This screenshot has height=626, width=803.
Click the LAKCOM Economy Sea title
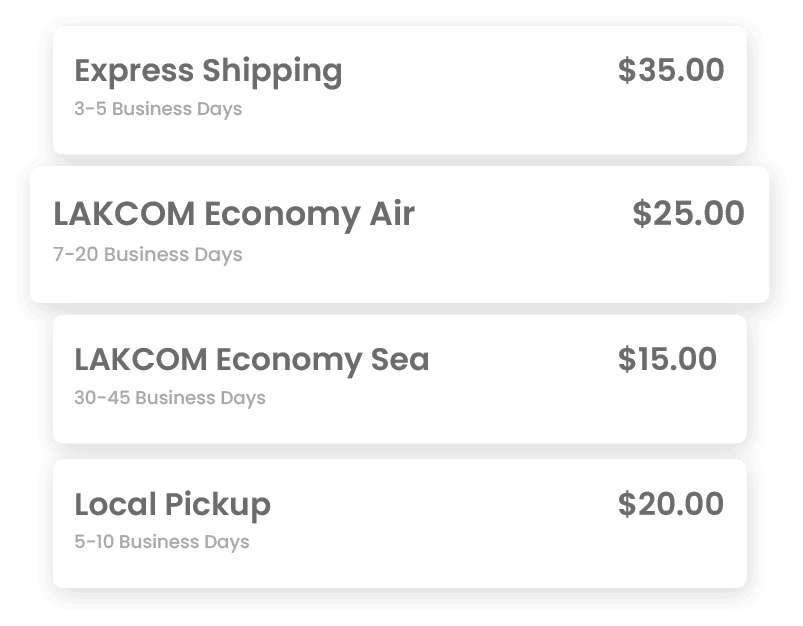click(x=252, y=360)
